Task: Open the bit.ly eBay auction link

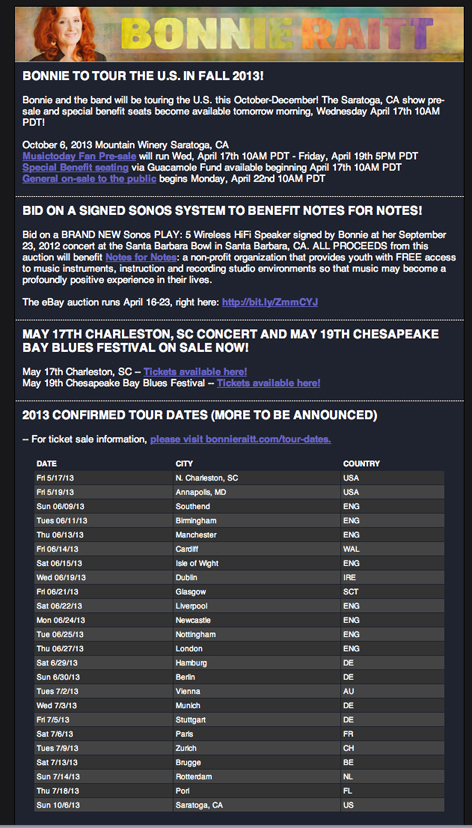Action: (x=270, y=303)
